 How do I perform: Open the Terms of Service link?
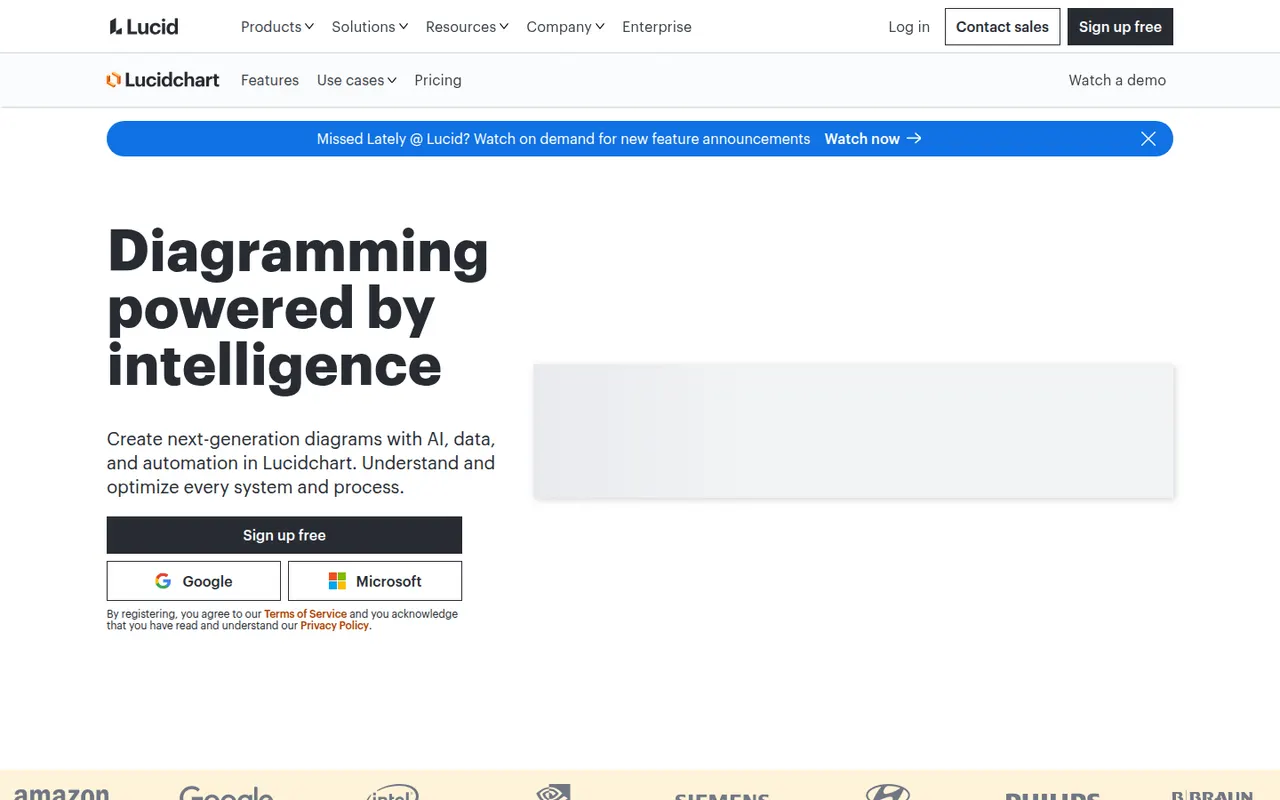pyautogui.click(x=305, y=614)
